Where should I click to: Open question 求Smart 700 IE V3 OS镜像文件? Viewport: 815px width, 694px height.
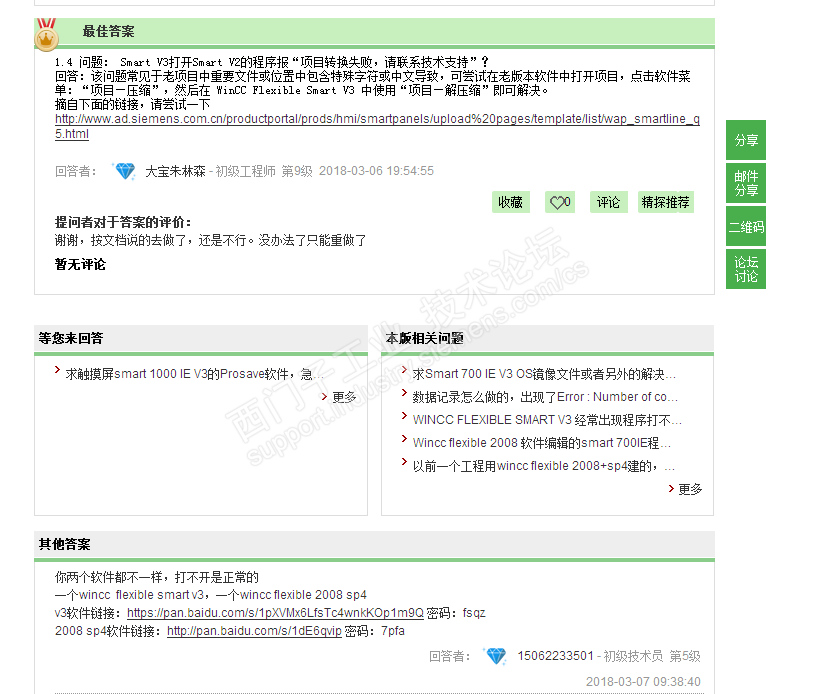[x=544, y=374]
